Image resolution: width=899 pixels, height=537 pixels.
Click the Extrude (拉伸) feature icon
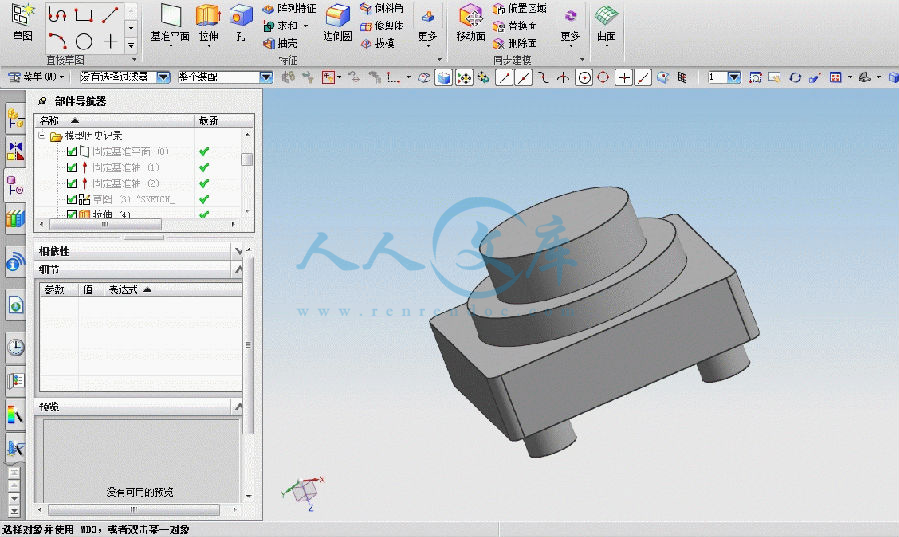point(208,16)
